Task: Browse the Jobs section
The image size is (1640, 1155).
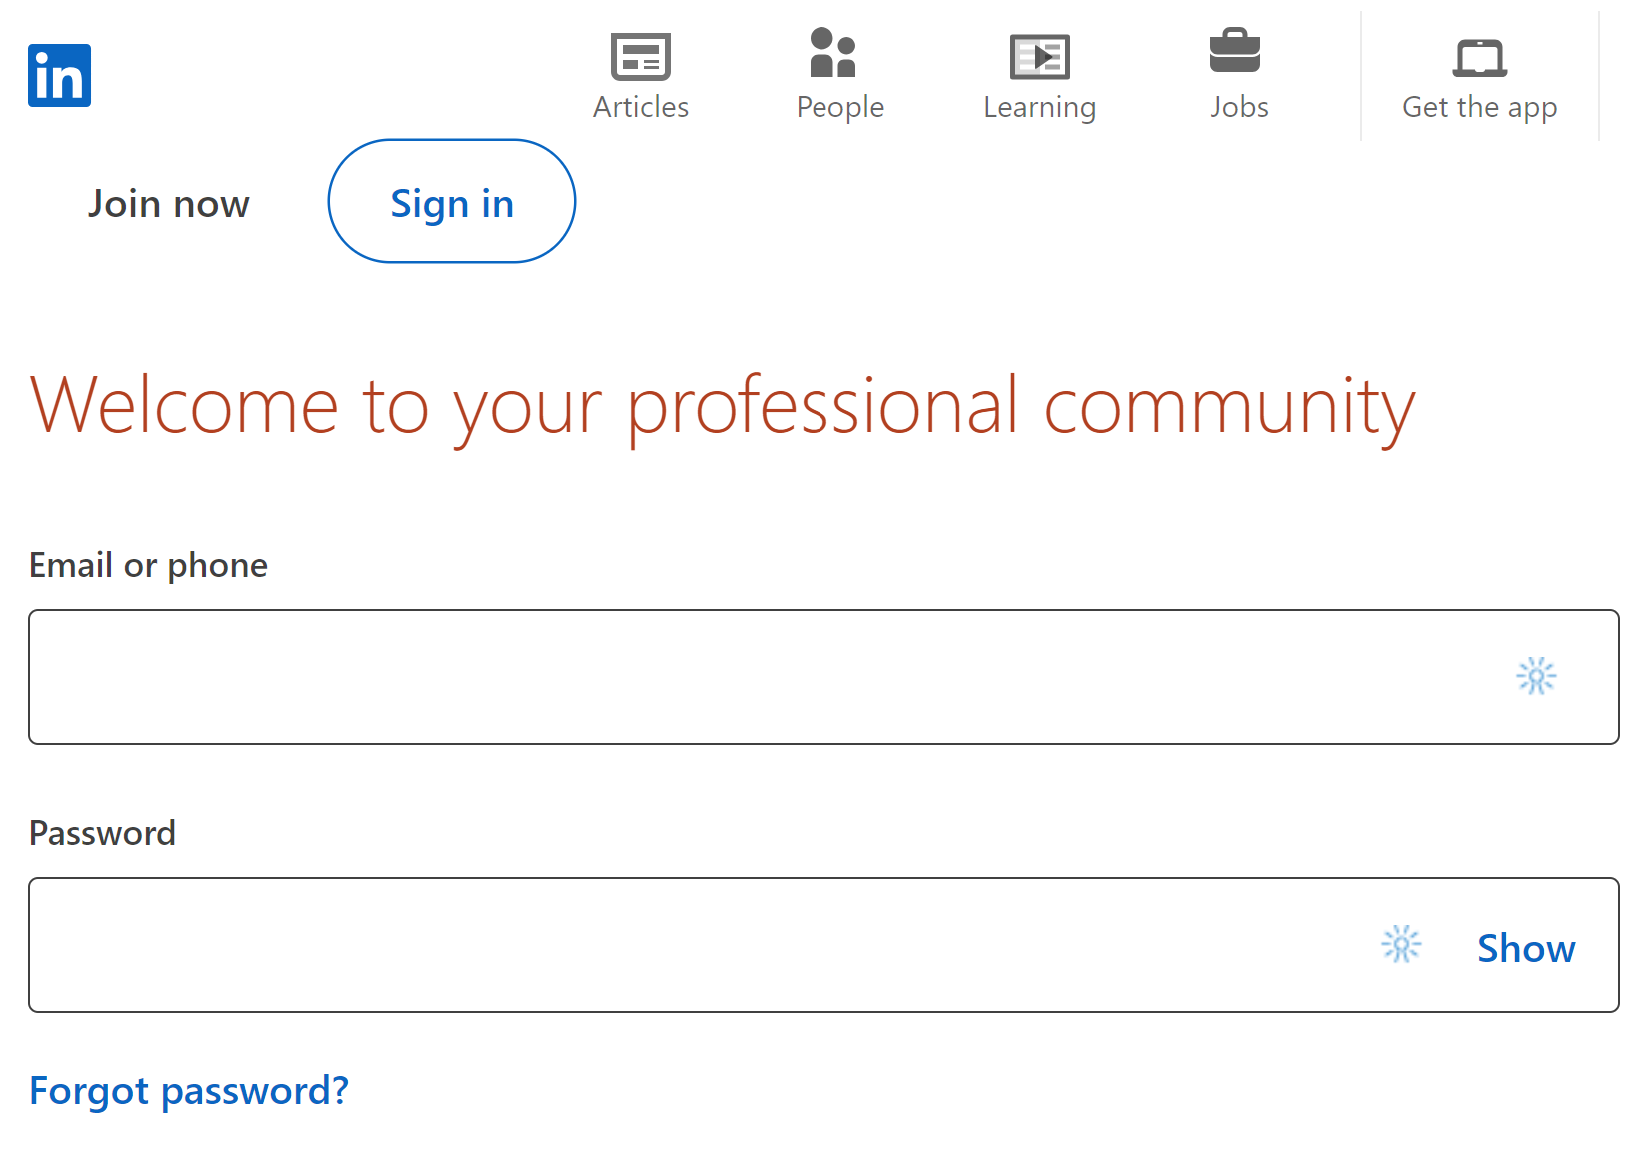Action: (1239, 107)
